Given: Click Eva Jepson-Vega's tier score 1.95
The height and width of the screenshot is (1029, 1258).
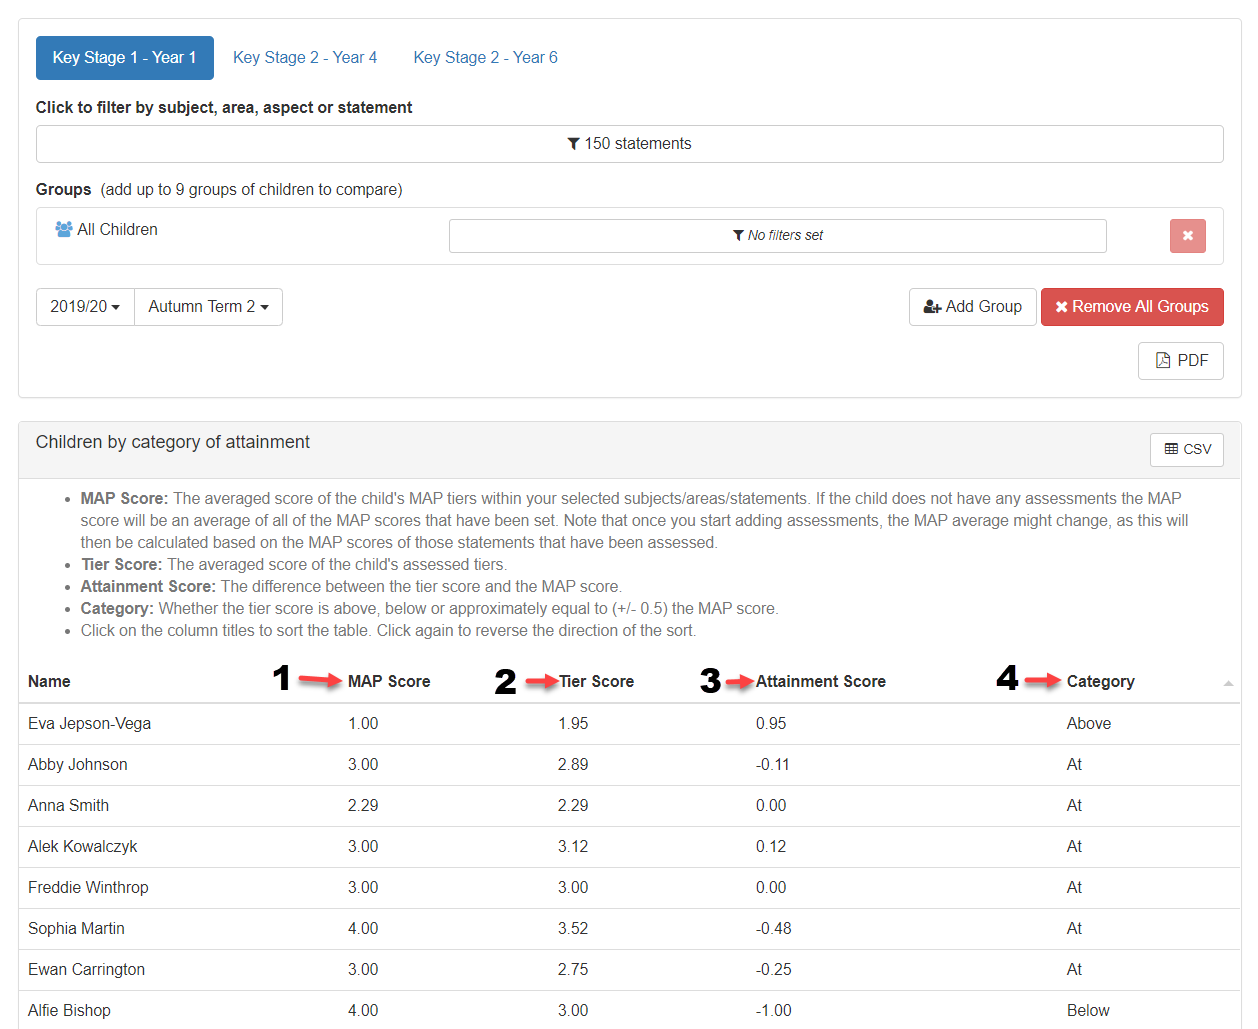Looking at the screenshot, I should click(x=573, y=724).
